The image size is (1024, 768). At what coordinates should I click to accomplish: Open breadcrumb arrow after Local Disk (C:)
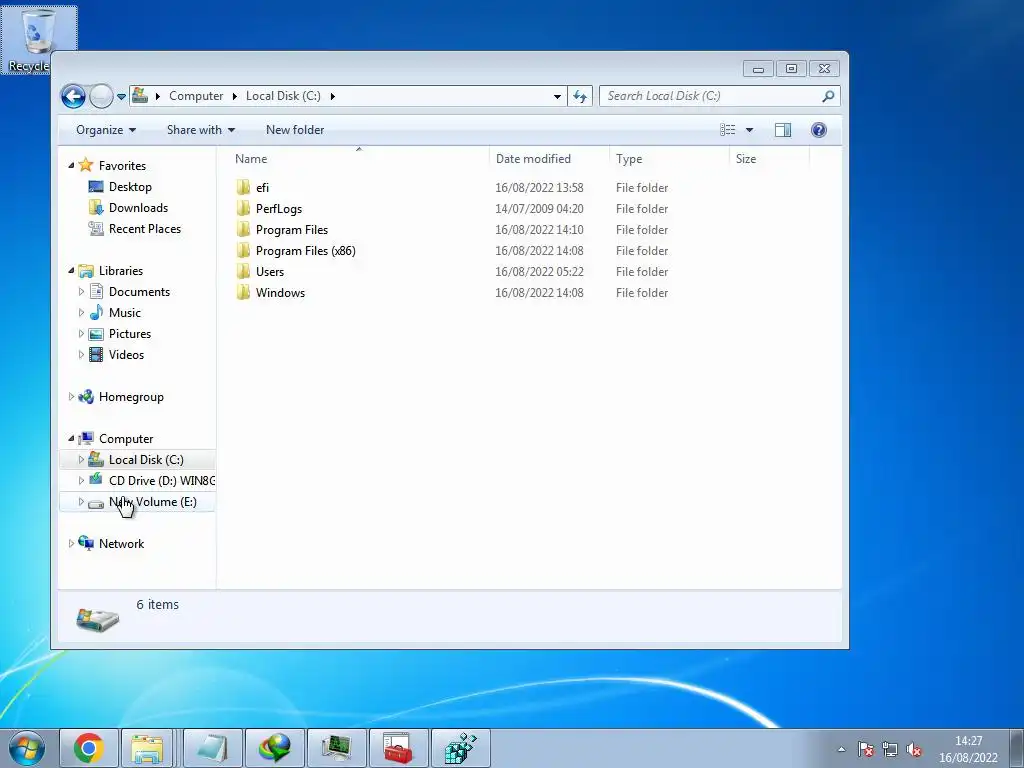click(x=332, y=96)
